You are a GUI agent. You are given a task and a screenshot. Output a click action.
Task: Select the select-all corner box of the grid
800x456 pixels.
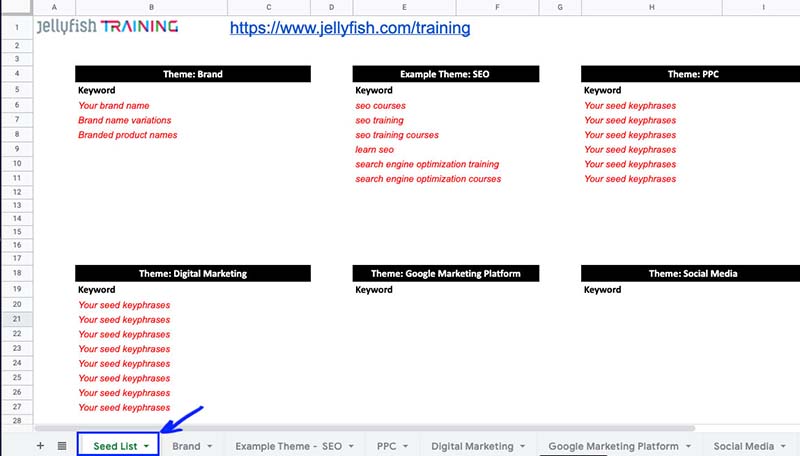click(x=17, y=7)
